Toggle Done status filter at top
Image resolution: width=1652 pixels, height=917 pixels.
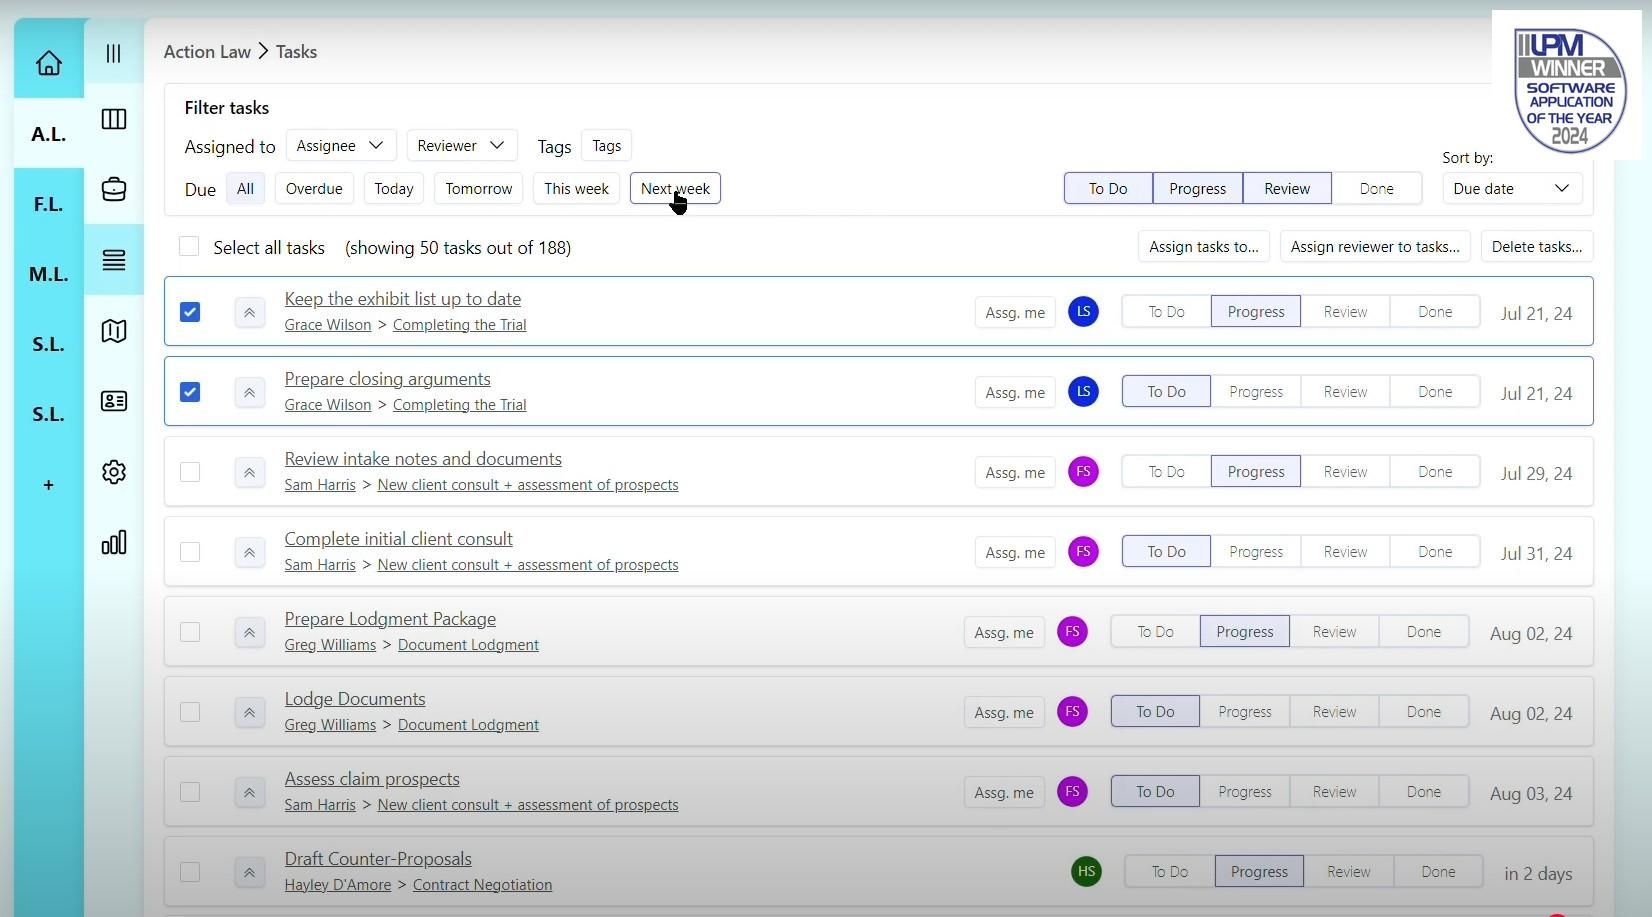(1376, 189)
